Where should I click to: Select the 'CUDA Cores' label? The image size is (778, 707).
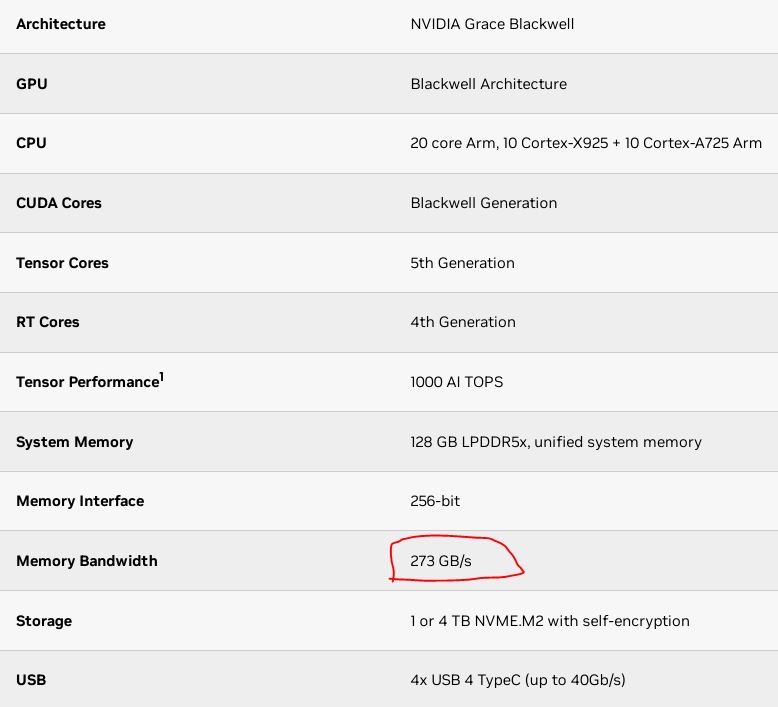click(x=59, y=203)
